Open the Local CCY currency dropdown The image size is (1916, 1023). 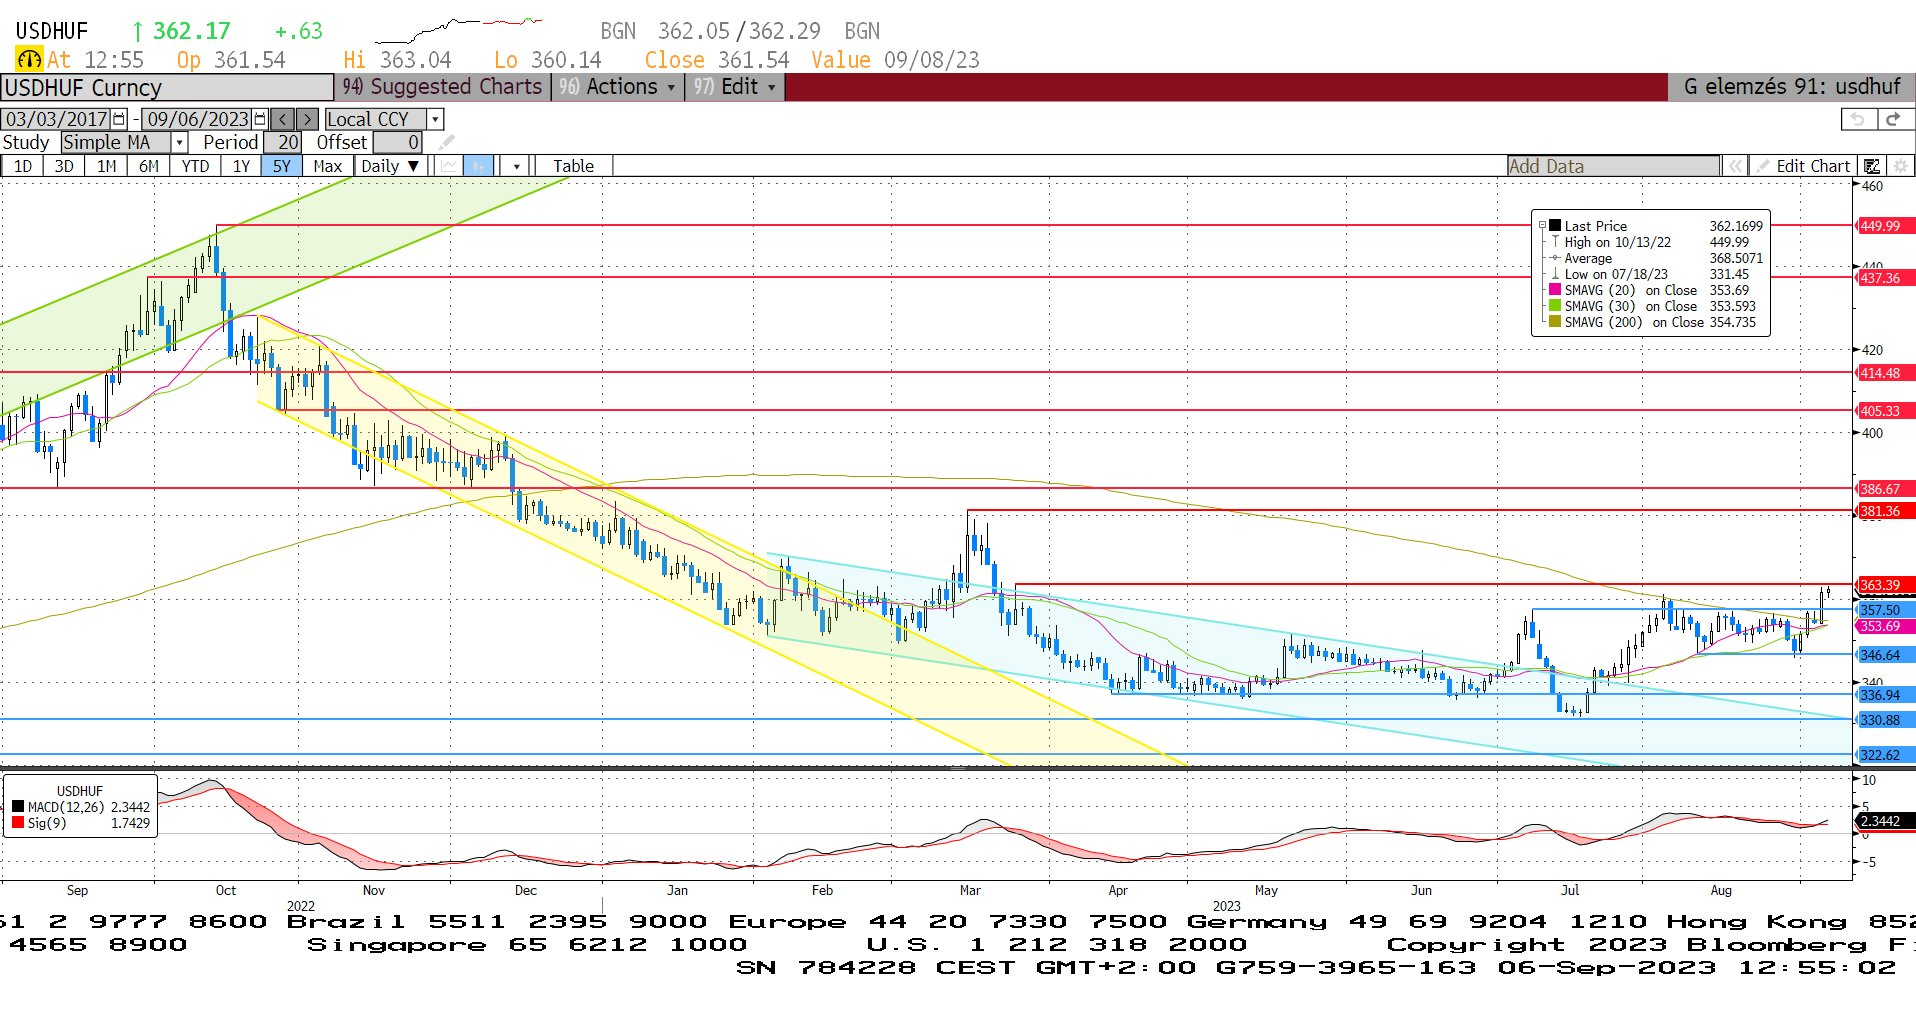pos(435,119)
